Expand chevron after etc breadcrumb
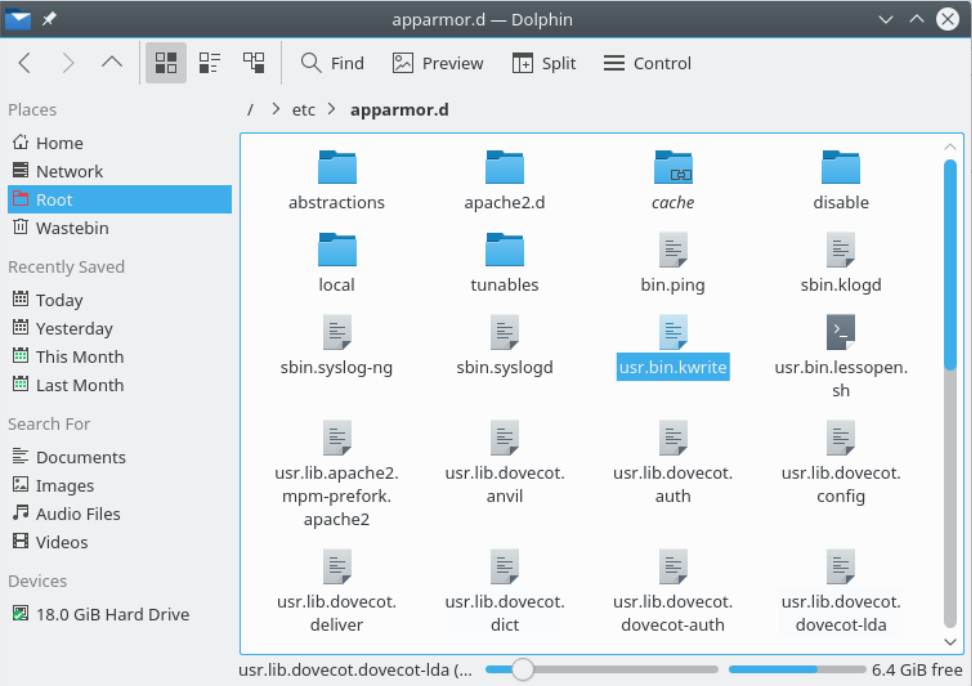Image resolution: width=972 pixels, height=686 pixels. [x=332, y=110]
